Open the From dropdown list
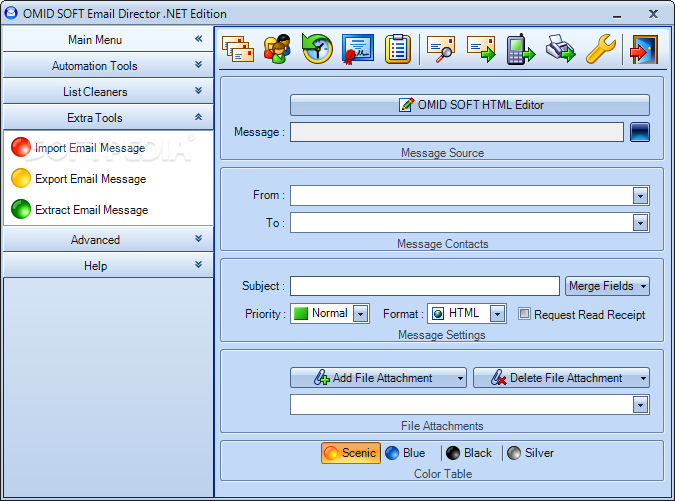 click(641, 196)
